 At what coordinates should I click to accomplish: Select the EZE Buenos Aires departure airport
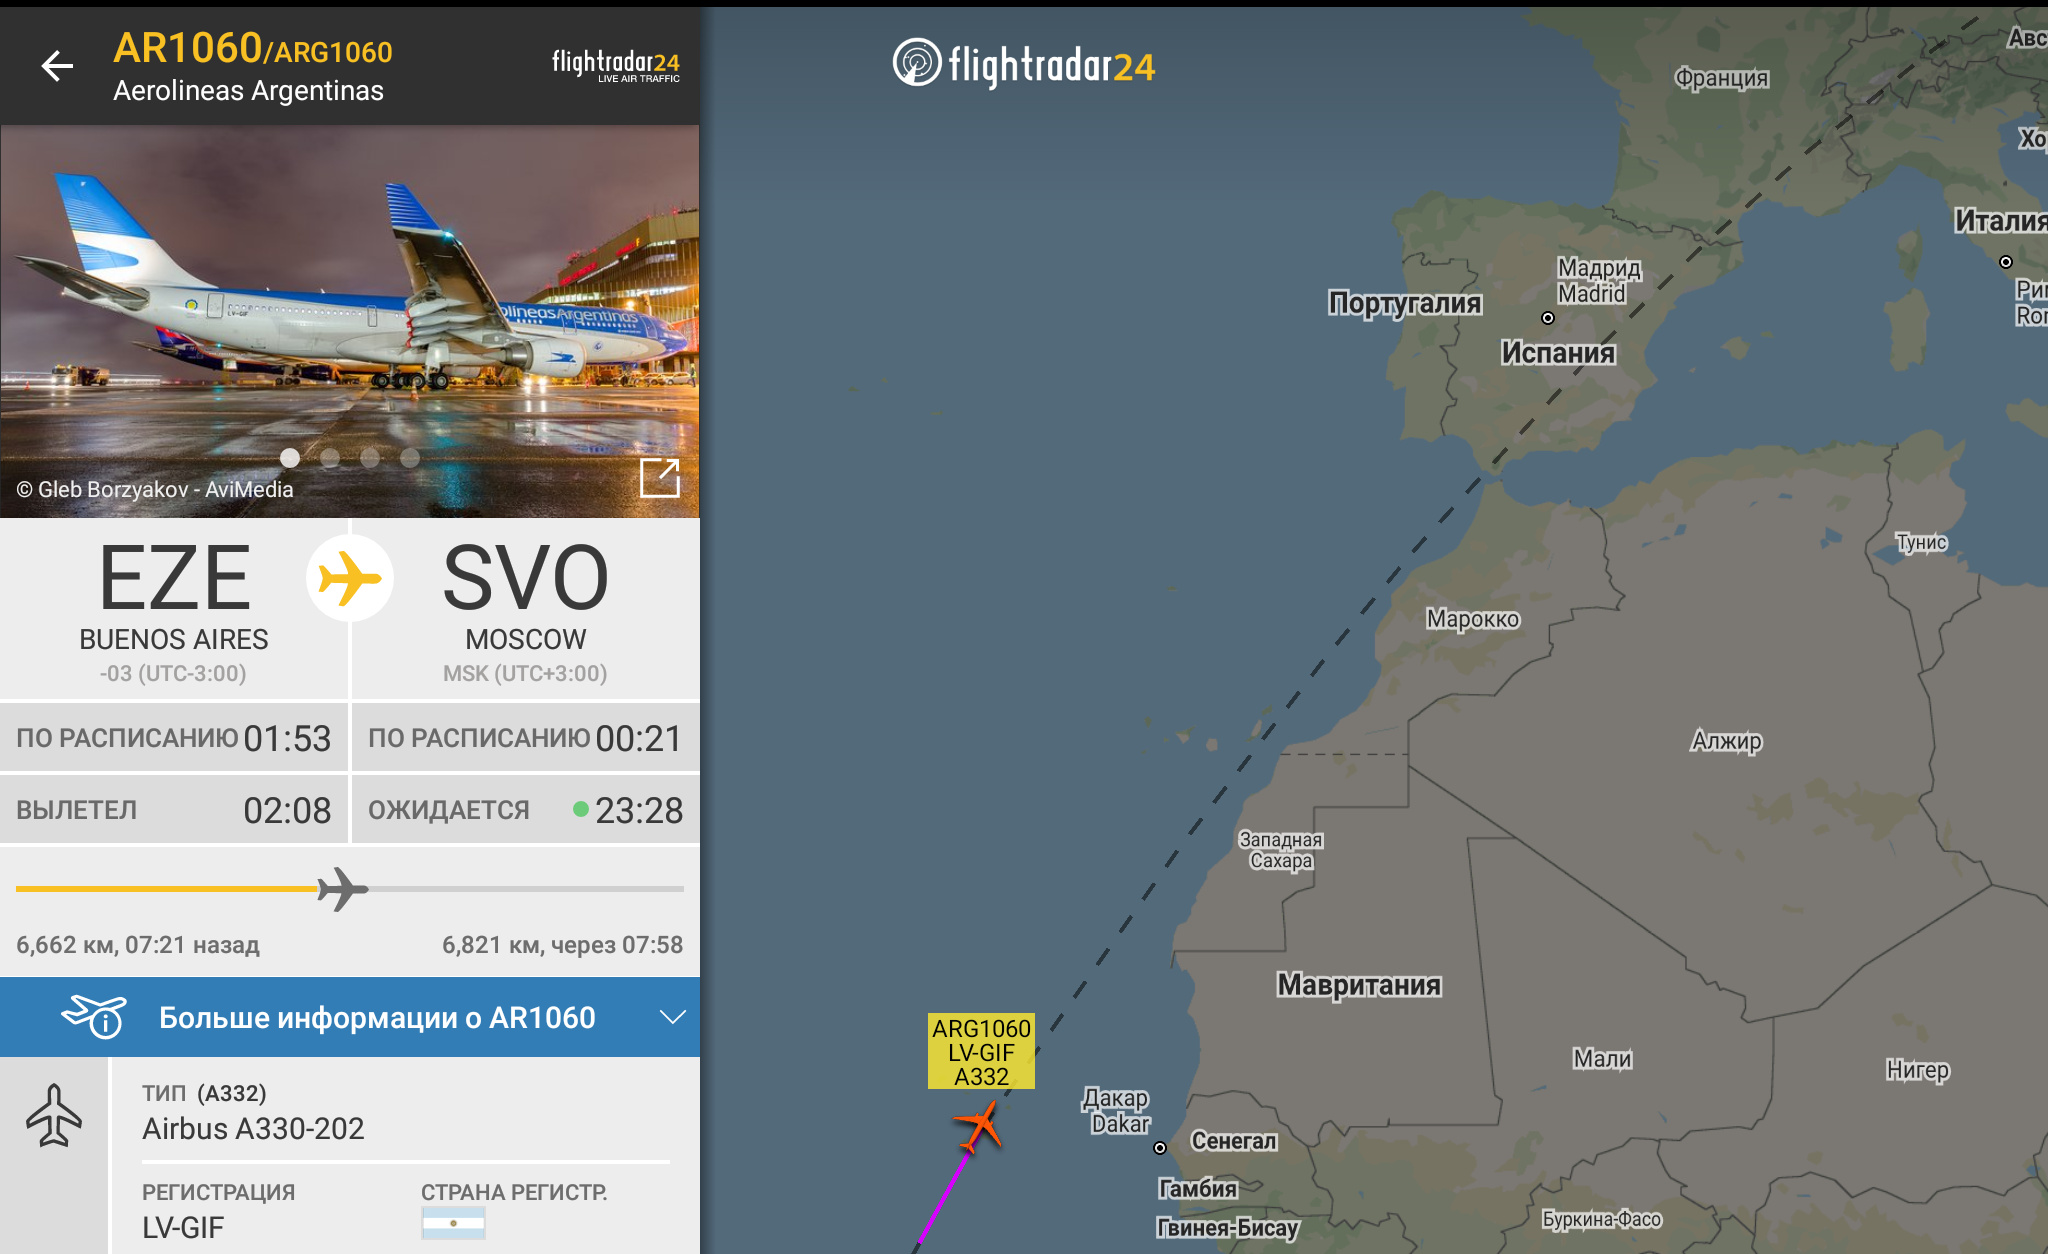pos(174,609)
